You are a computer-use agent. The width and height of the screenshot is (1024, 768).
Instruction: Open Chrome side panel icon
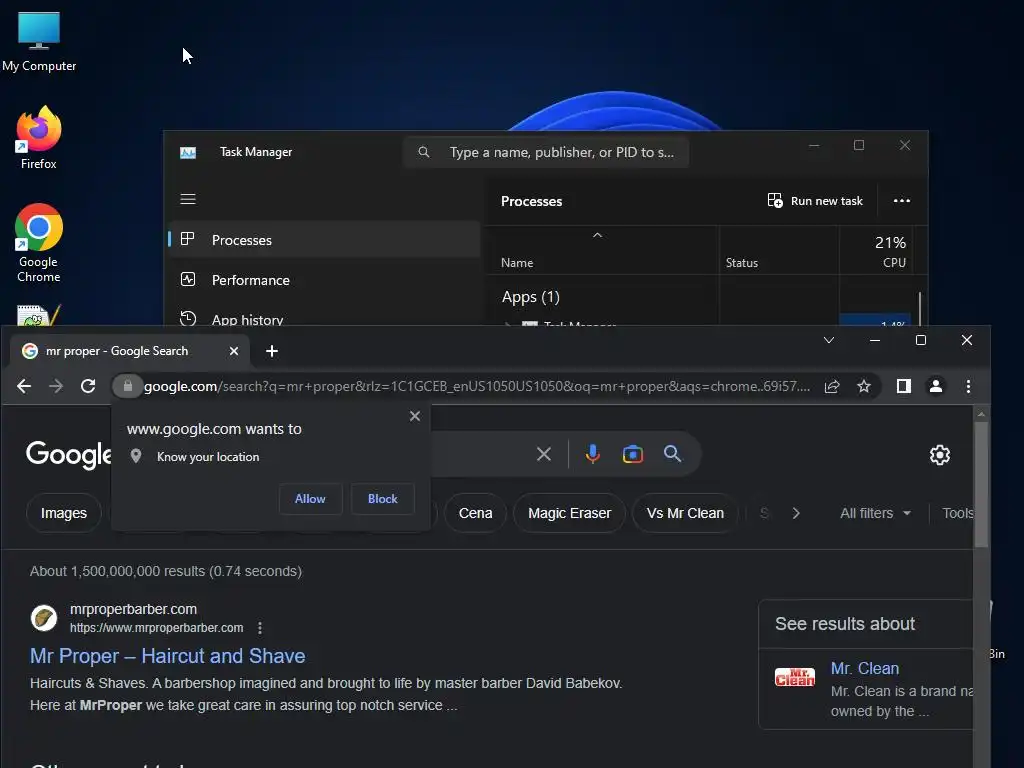(x=904, y=387)
